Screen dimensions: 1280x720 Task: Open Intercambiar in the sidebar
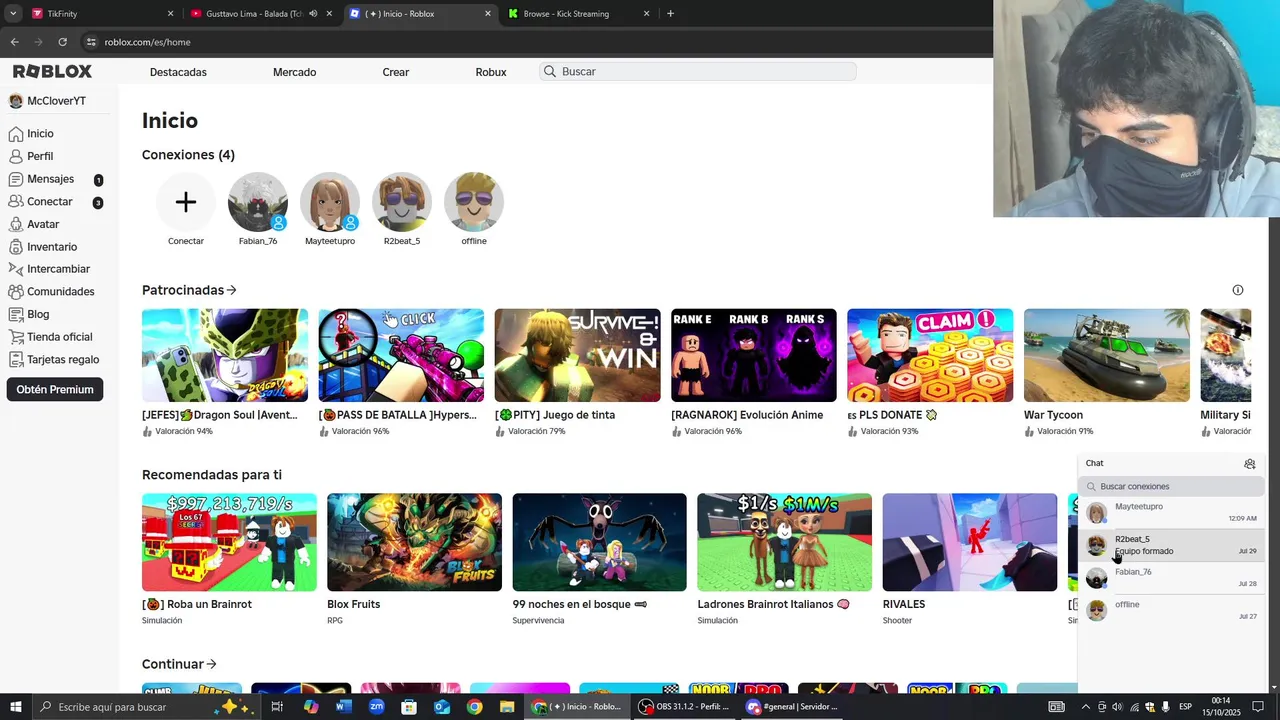click(x=58, y=269)
